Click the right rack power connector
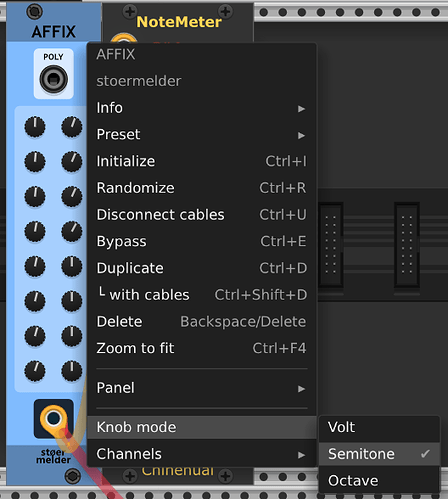This screenshot has width=448, height=499. click(407, 245)
